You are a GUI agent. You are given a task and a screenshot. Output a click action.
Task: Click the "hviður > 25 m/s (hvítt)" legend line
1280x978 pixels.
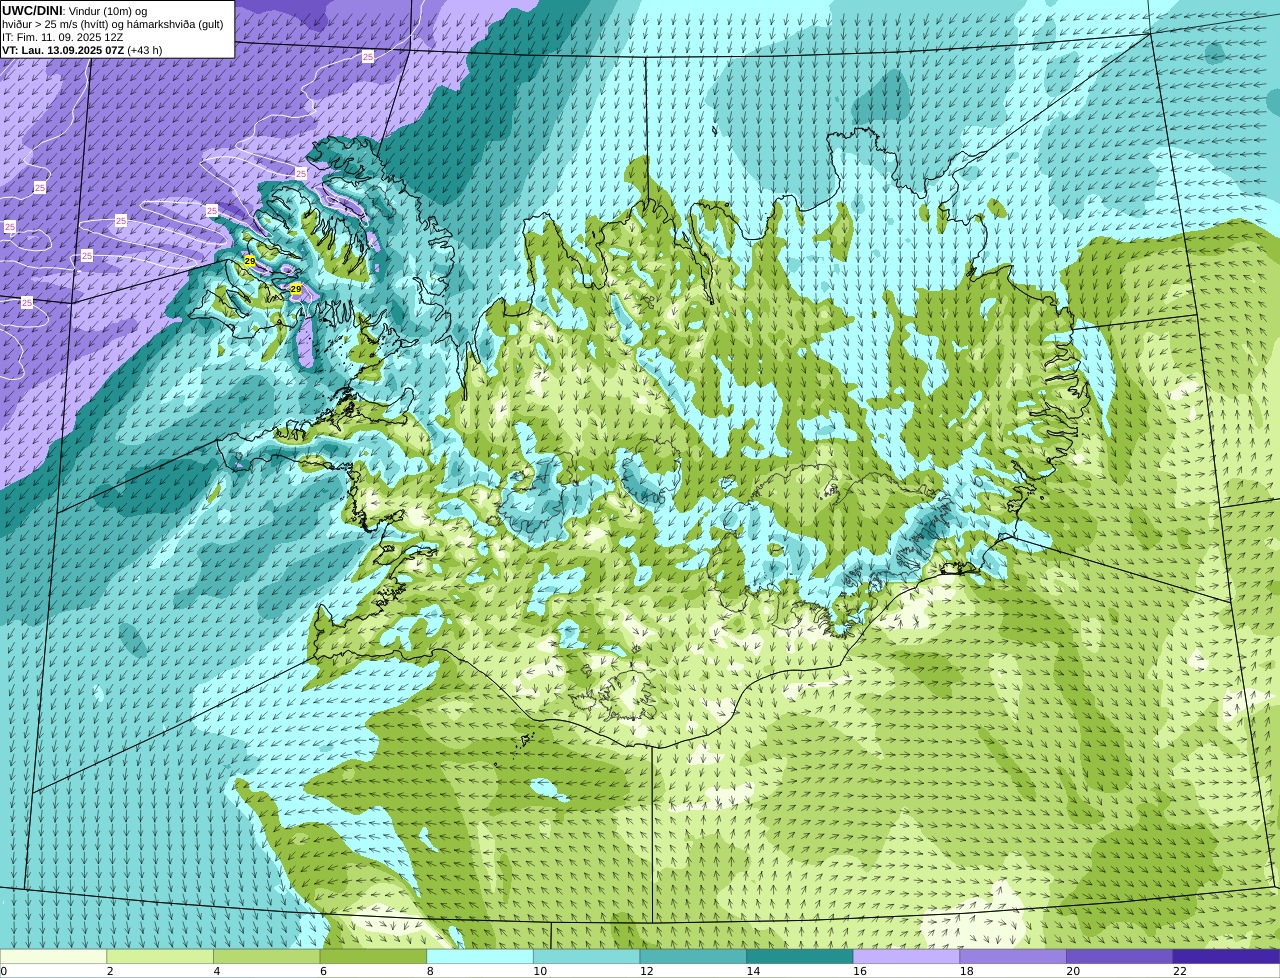coord(113,24)
